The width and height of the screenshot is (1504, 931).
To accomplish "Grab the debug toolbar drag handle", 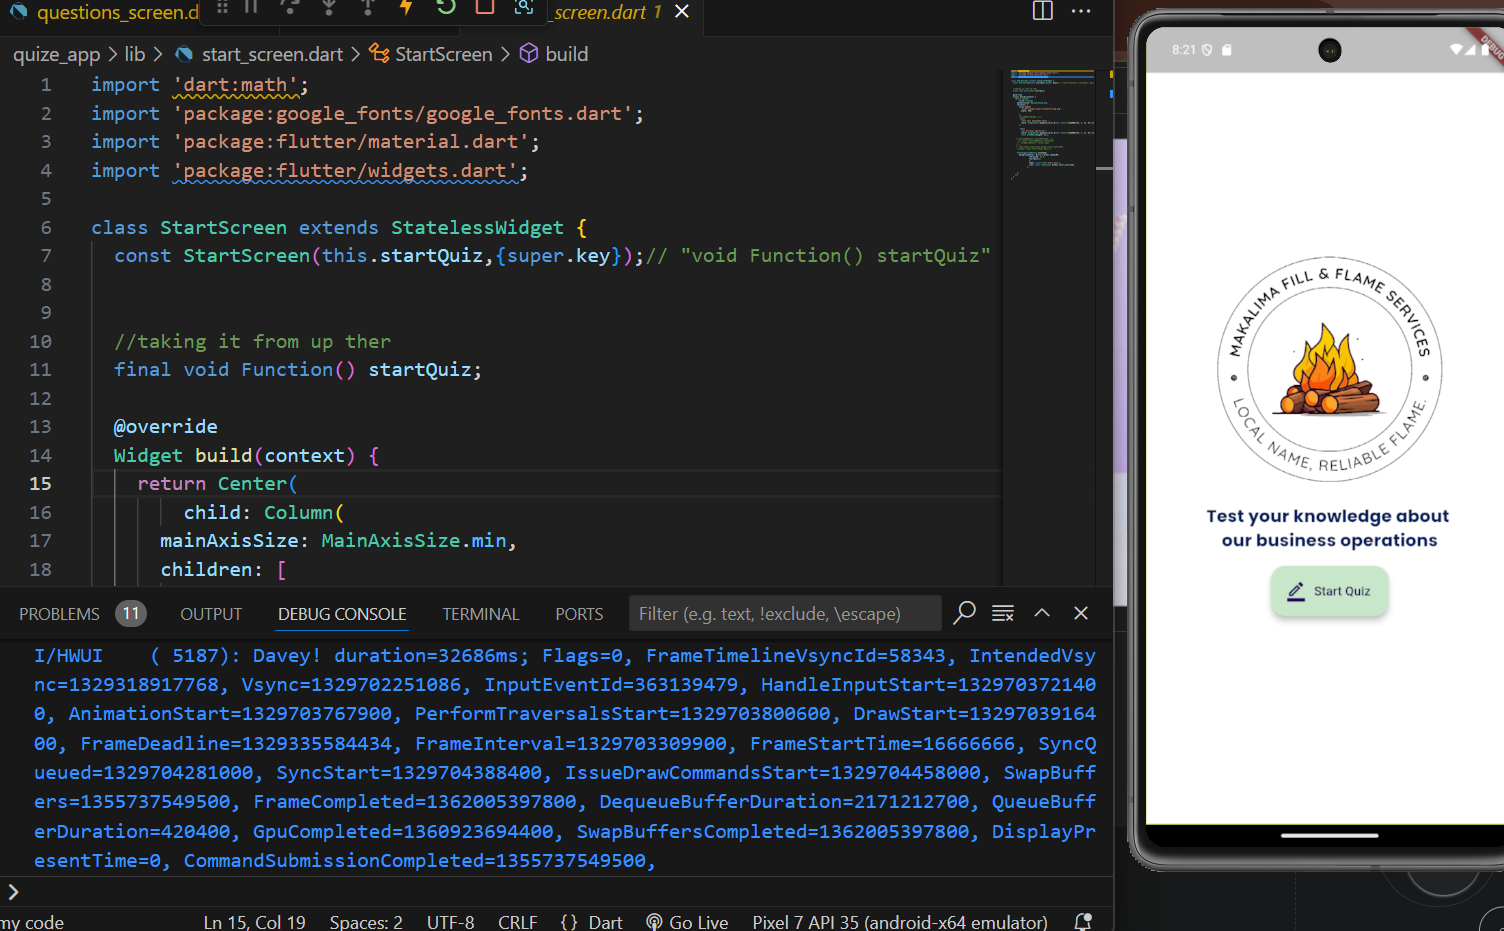I will click(223, 6).
